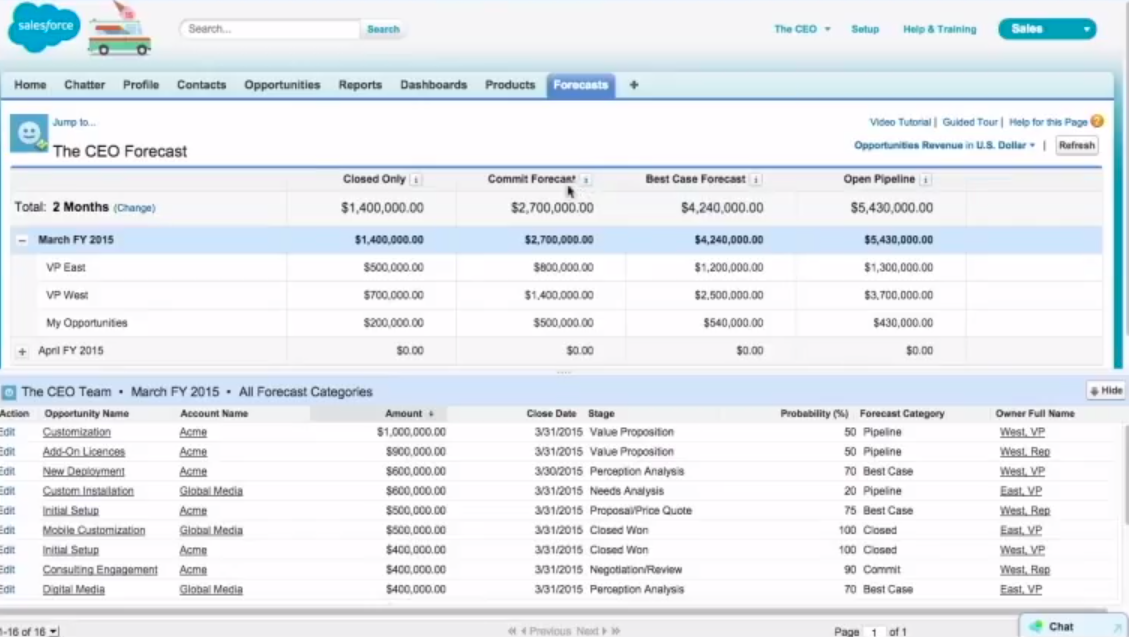Click the Open Pipeline info icon
Screen dimensions: 1129x637
coord(926,180)
